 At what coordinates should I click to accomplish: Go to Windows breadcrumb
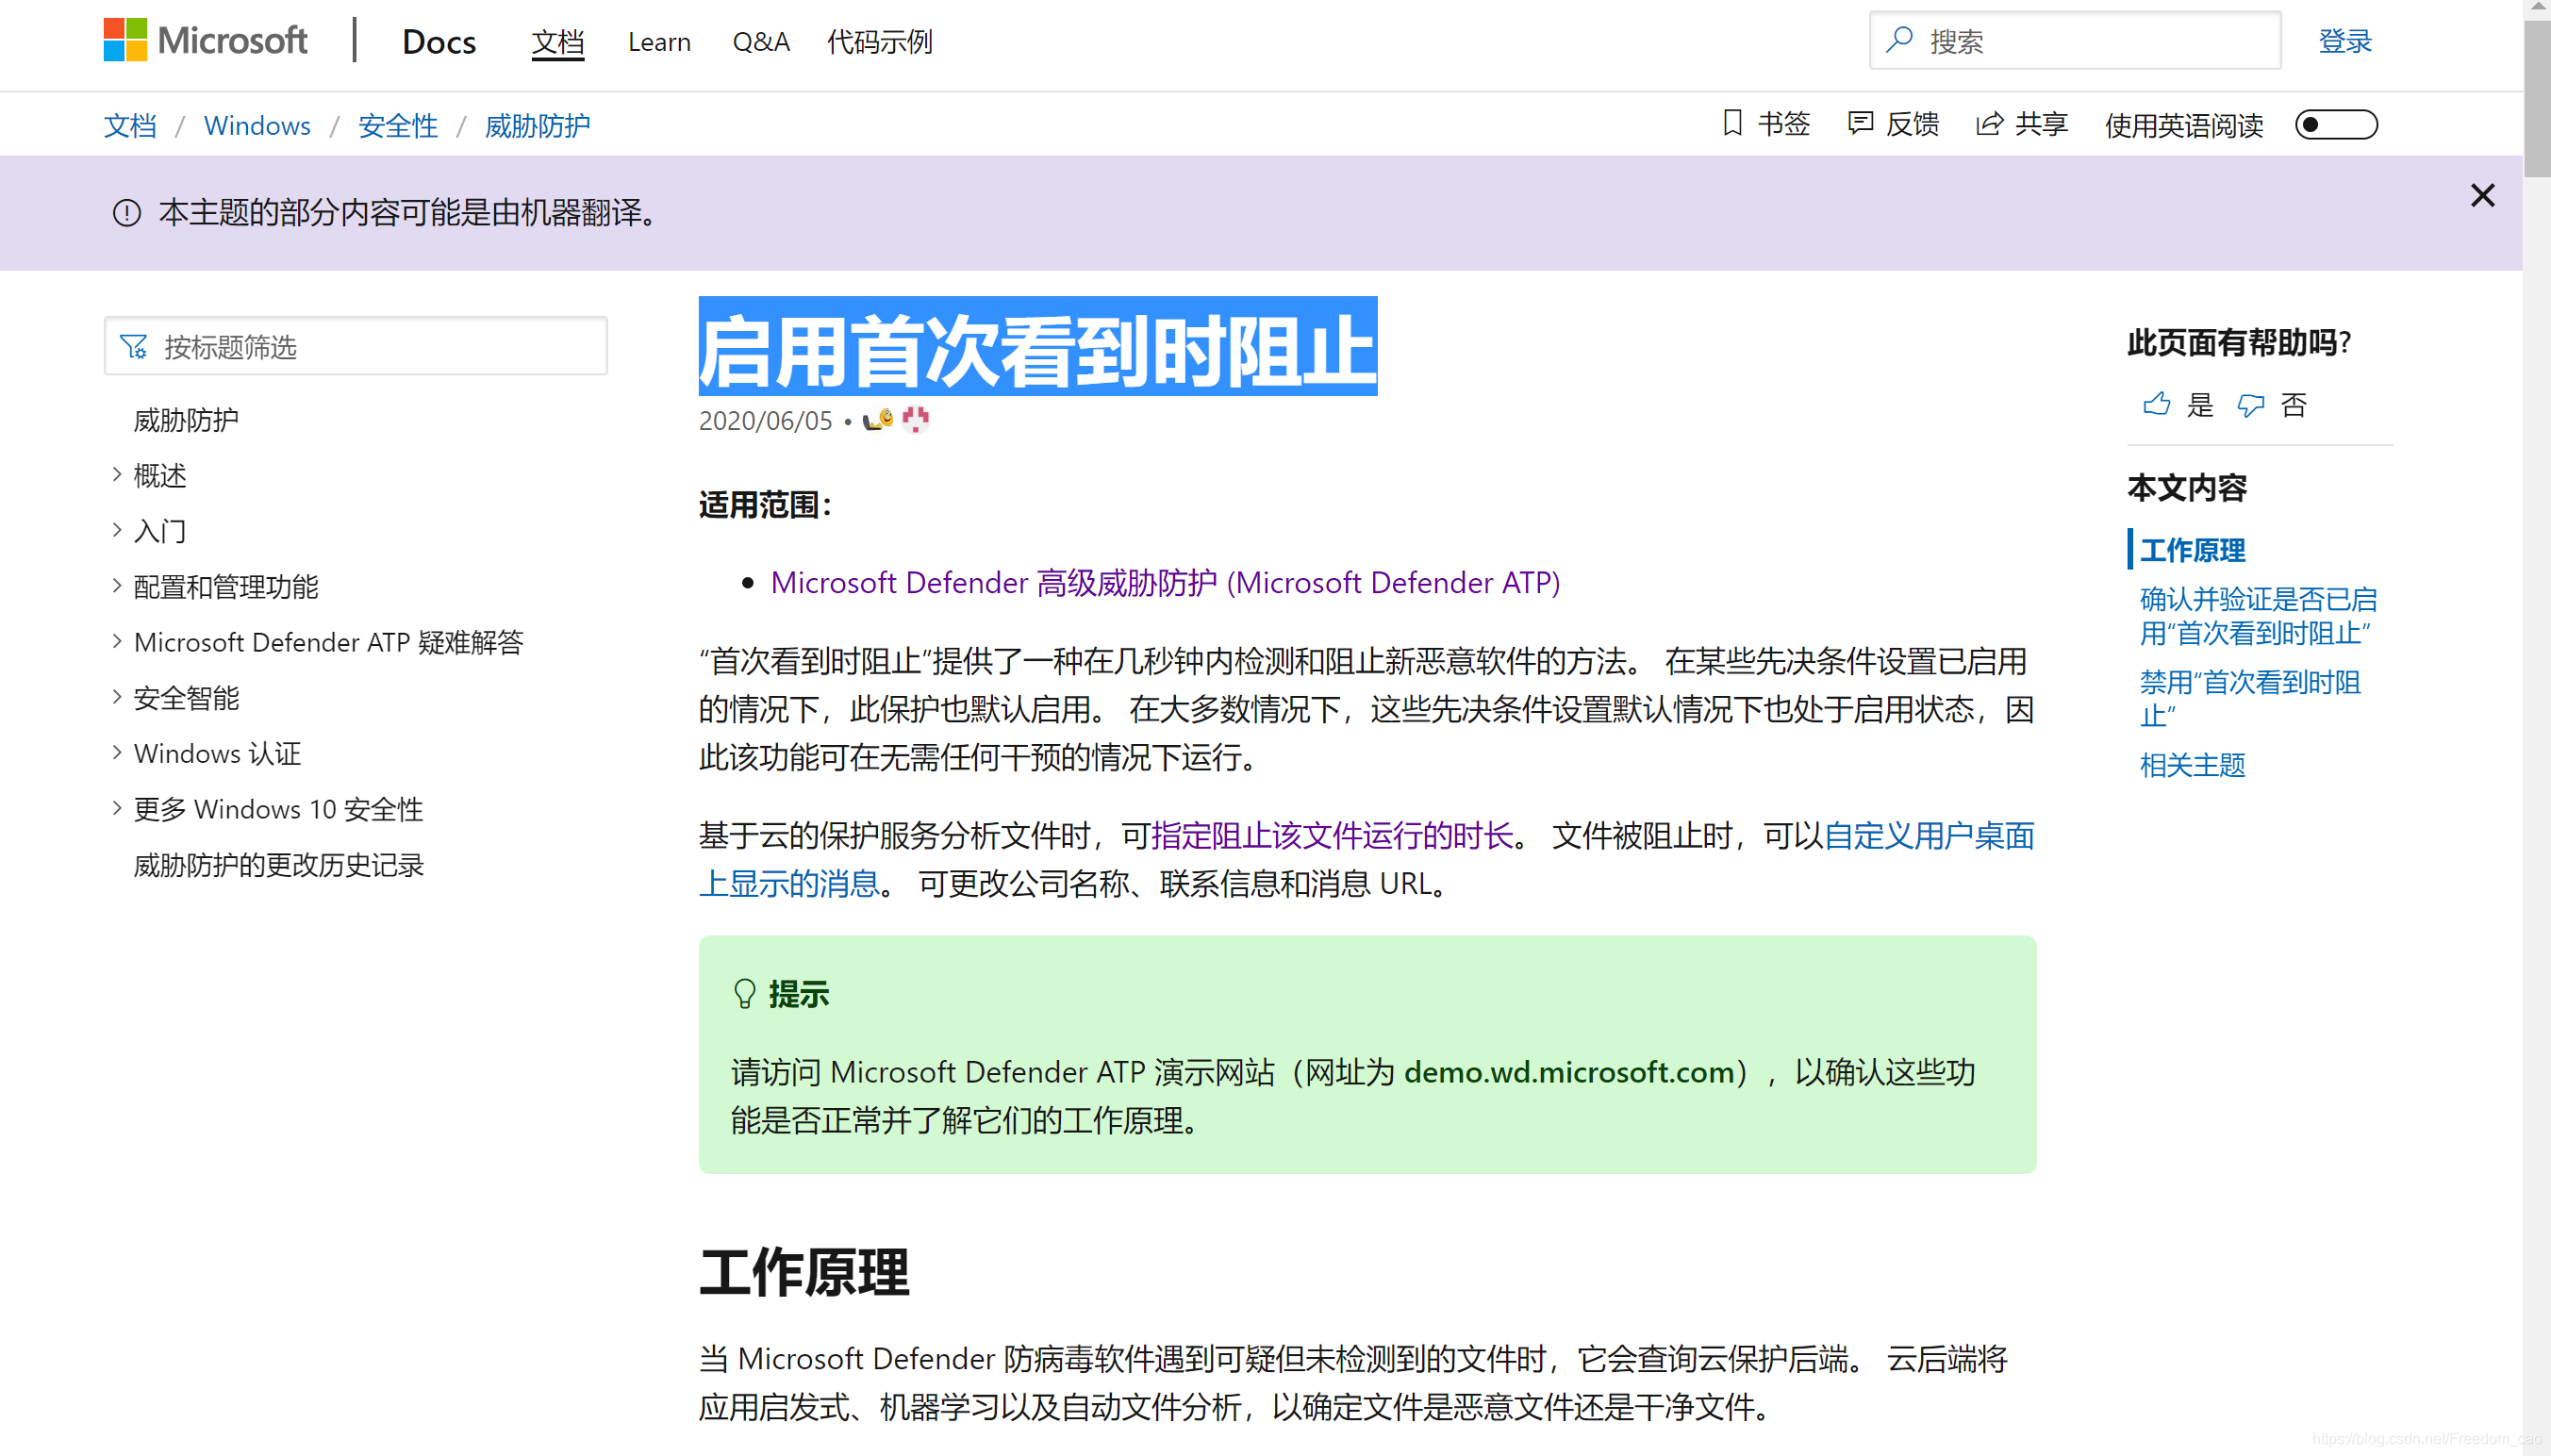pos(257,125)
